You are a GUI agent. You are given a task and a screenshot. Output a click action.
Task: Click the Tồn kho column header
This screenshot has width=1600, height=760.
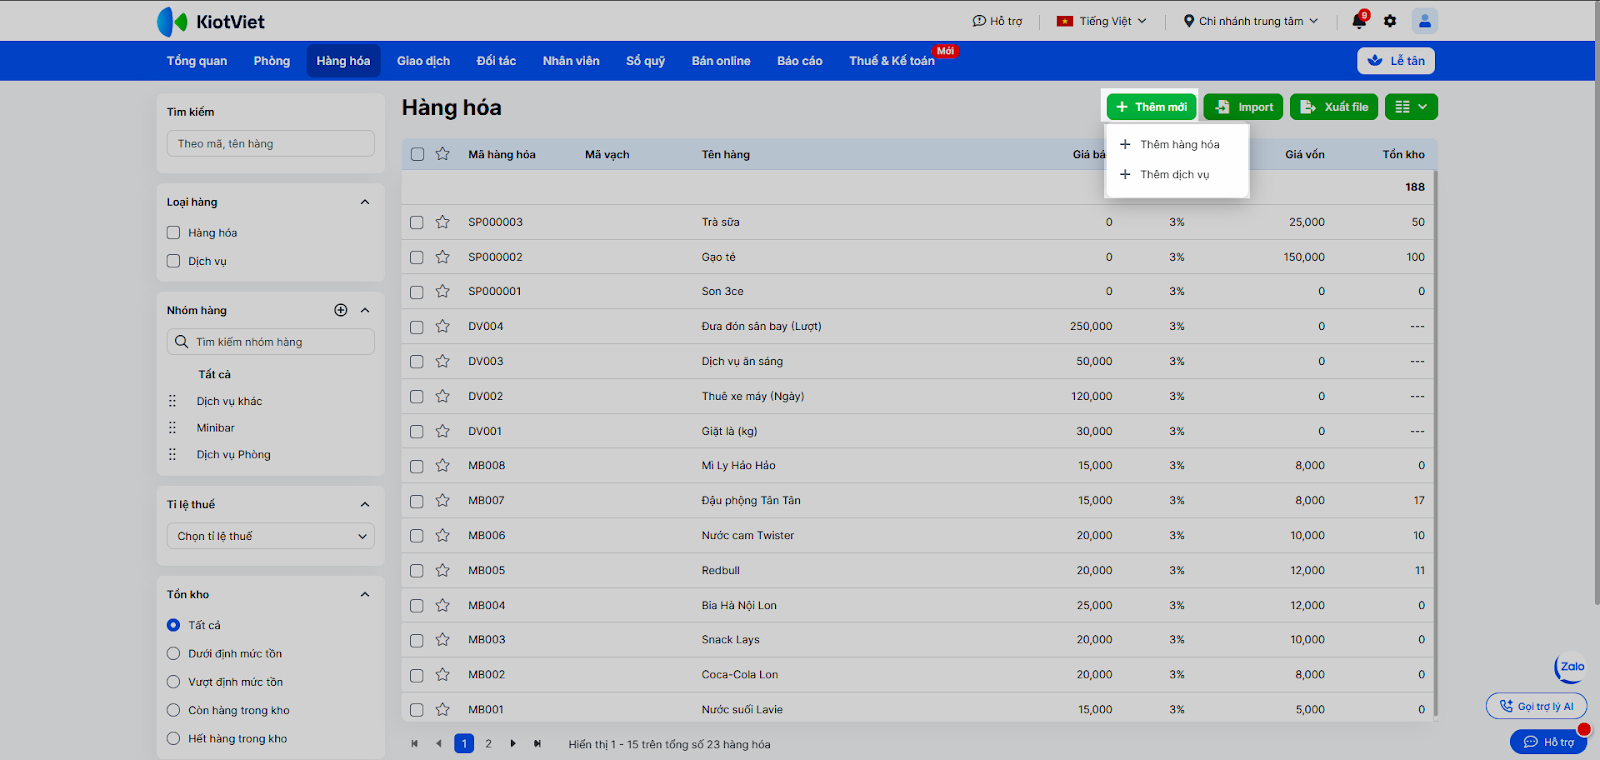pos(1403,154)
